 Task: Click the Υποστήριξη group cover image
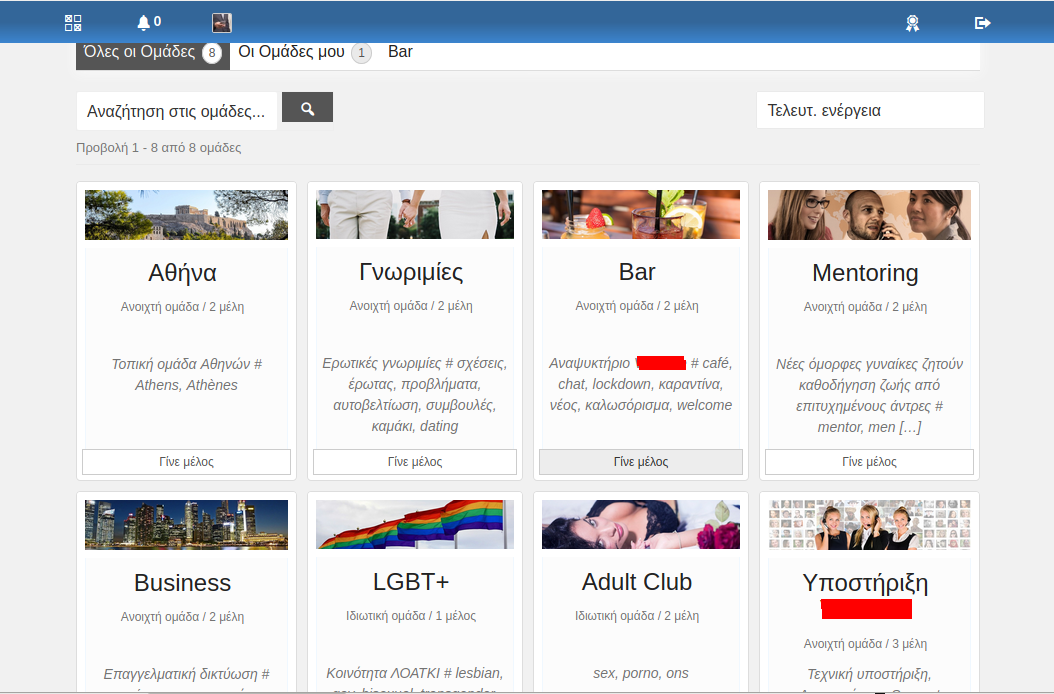coord(868,525)
